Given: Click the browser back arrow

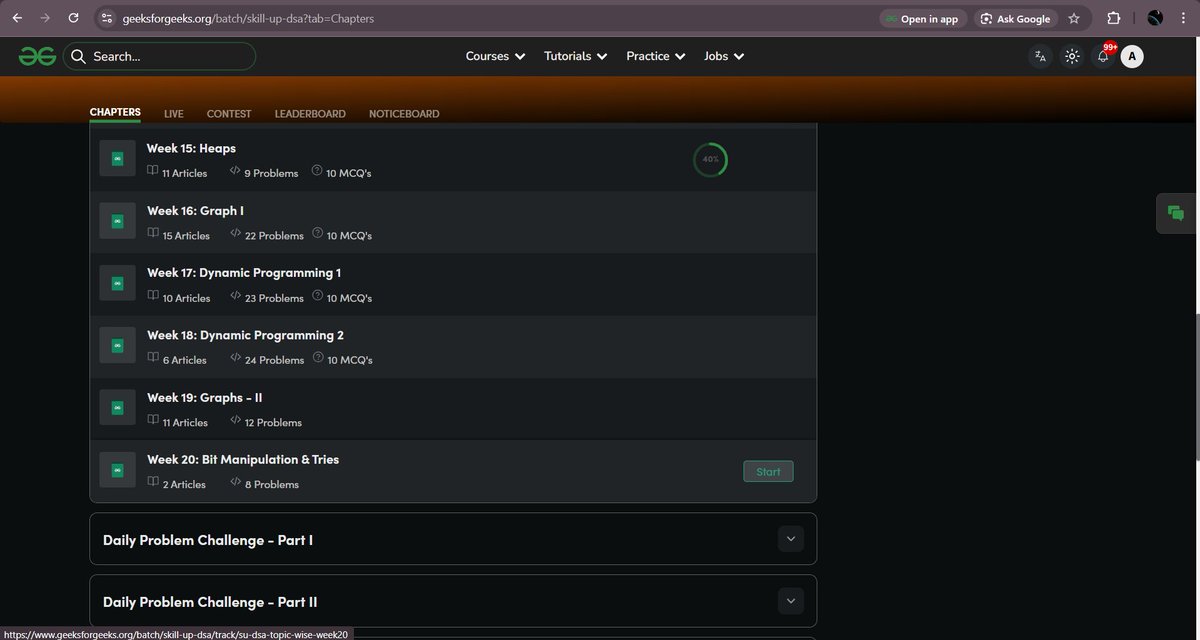Looking at the screenshot, I should pos(16,18).
